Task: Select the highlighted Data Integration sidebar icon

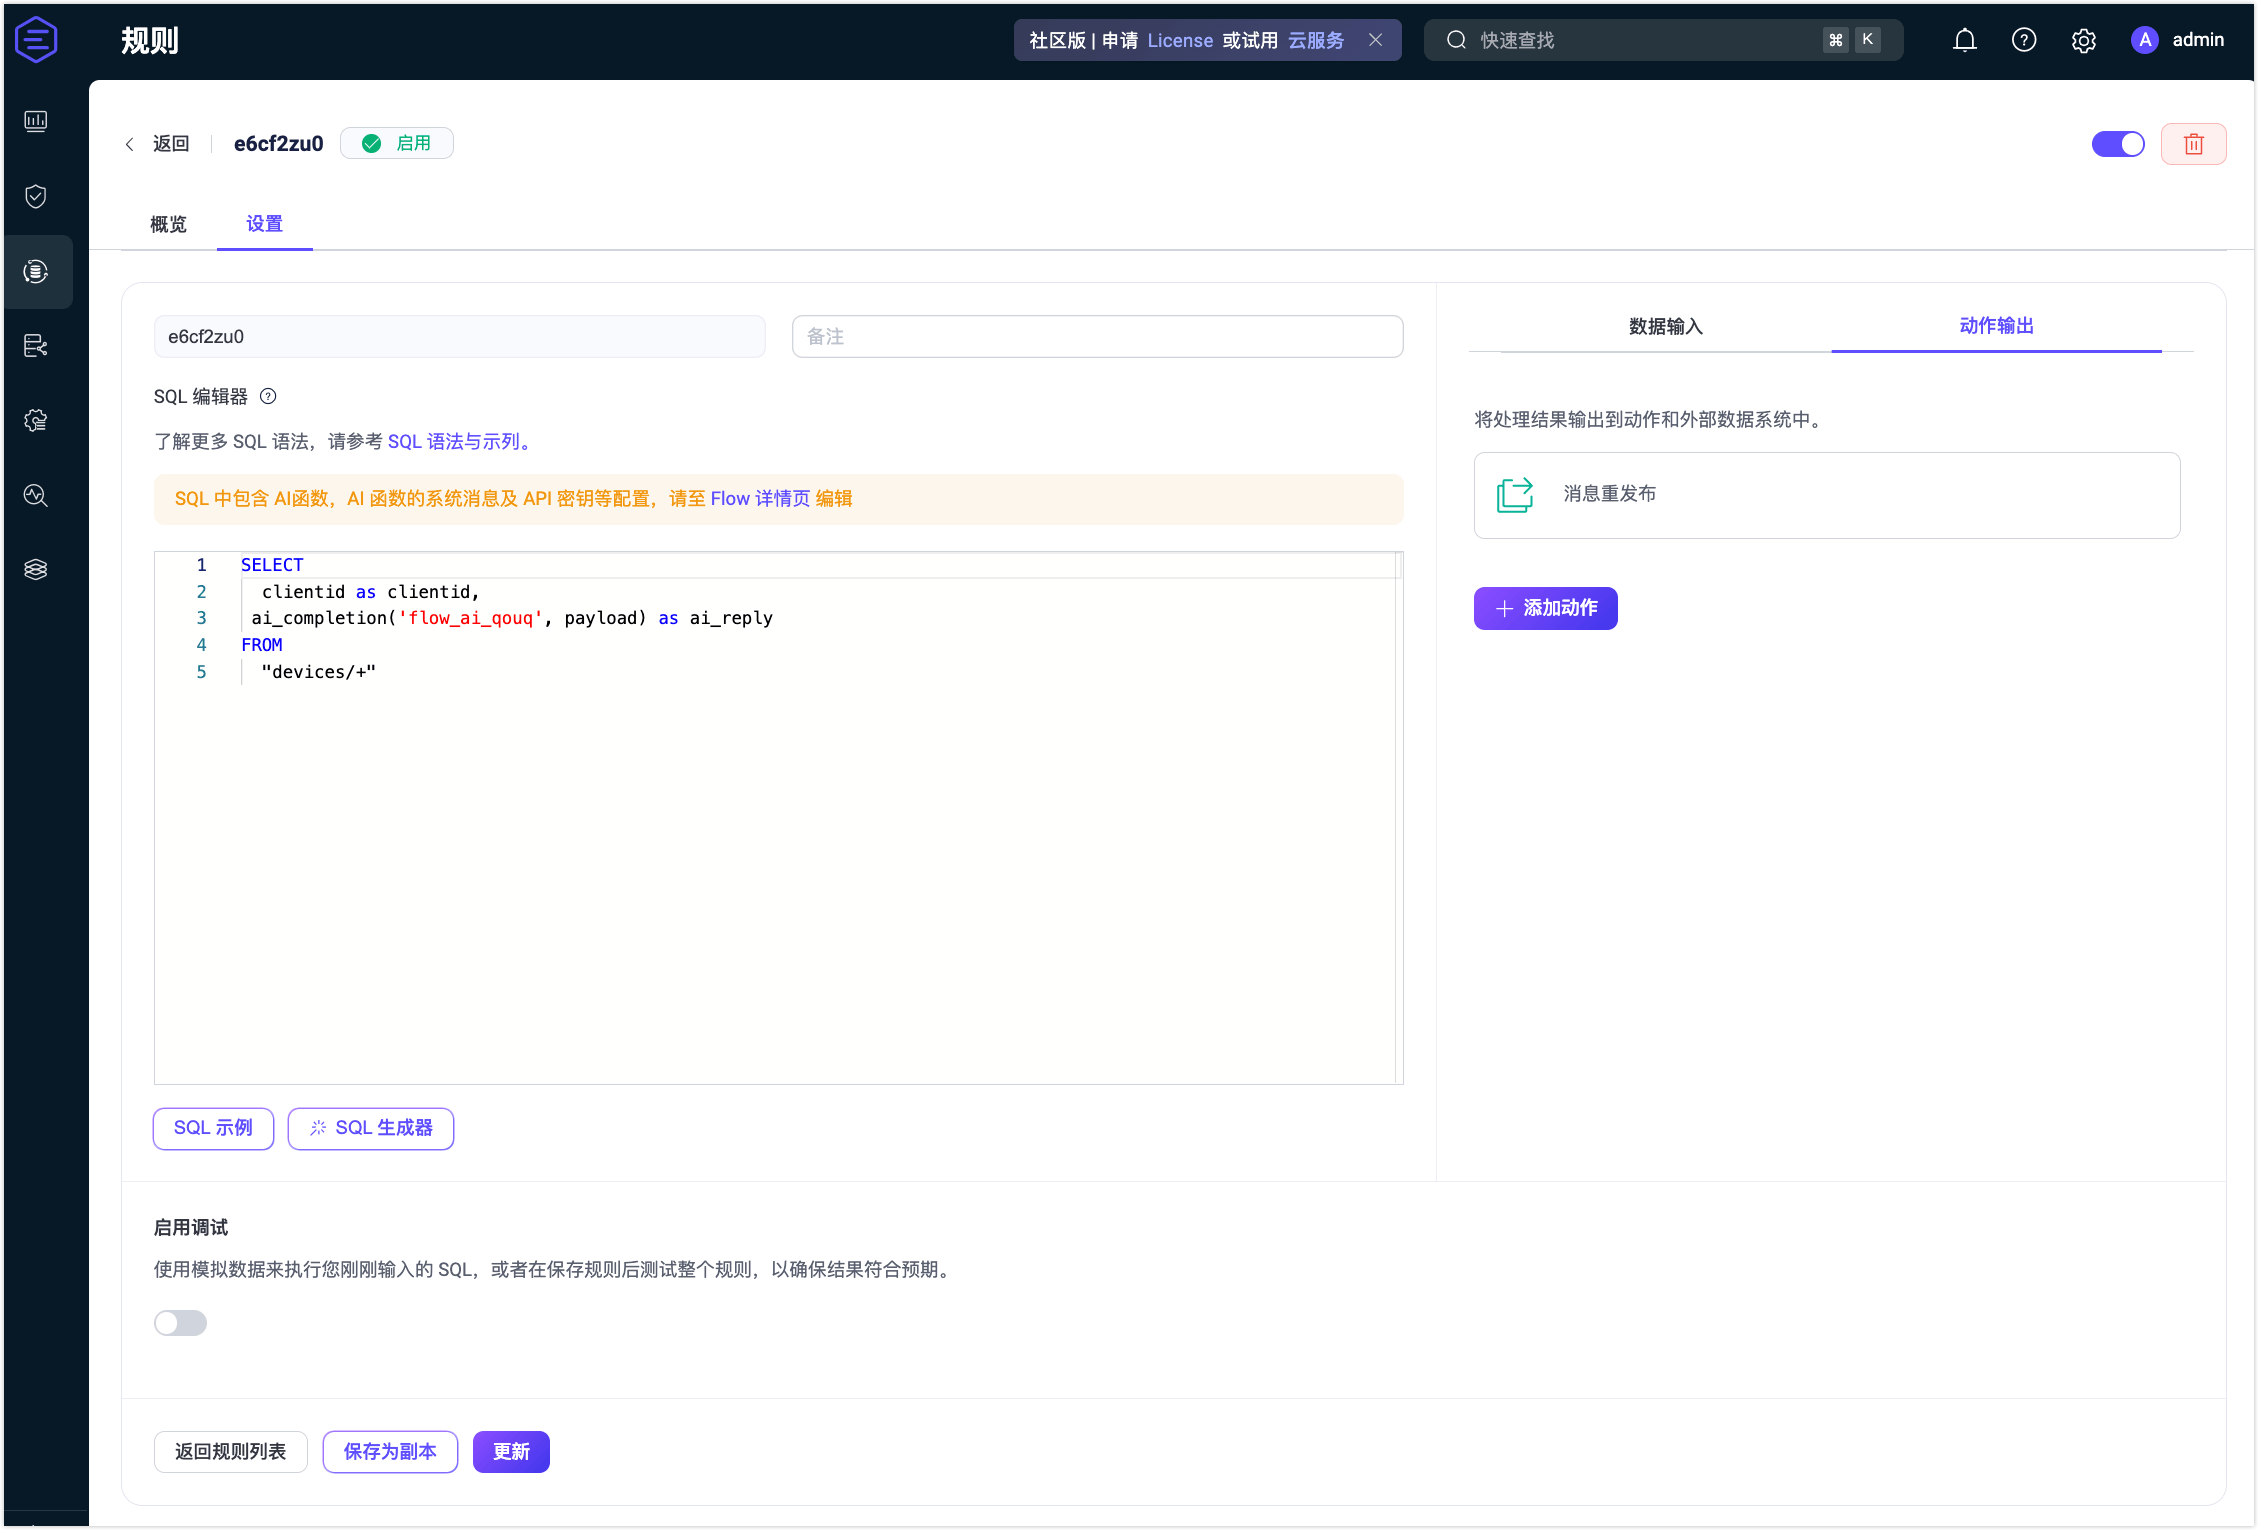Action: click(37, 271)
